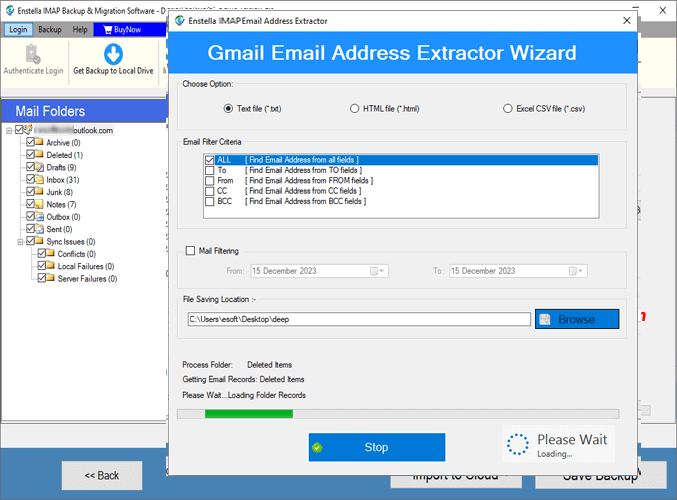This screenshot has width=677, height=500.
Task: Select the Excel CSV file (*.csv) option
Action: [x=508, y=109]
